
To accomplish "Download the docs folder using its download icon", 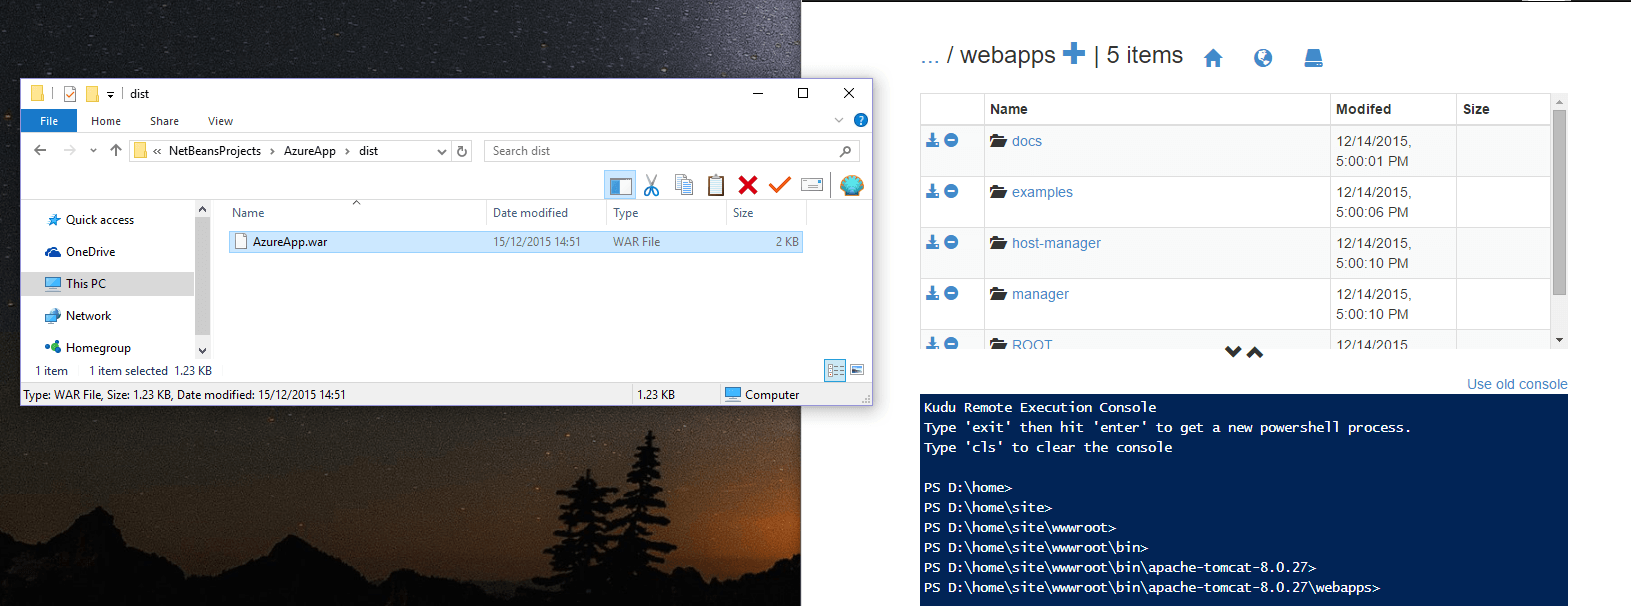I will [932, 141].
